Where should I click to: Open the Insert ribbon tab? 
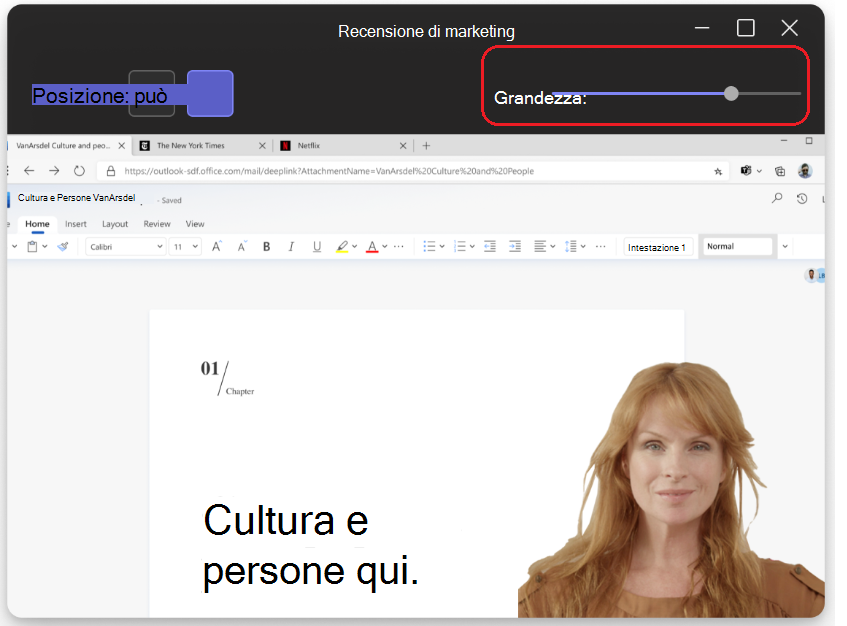(x=76, y=224)
